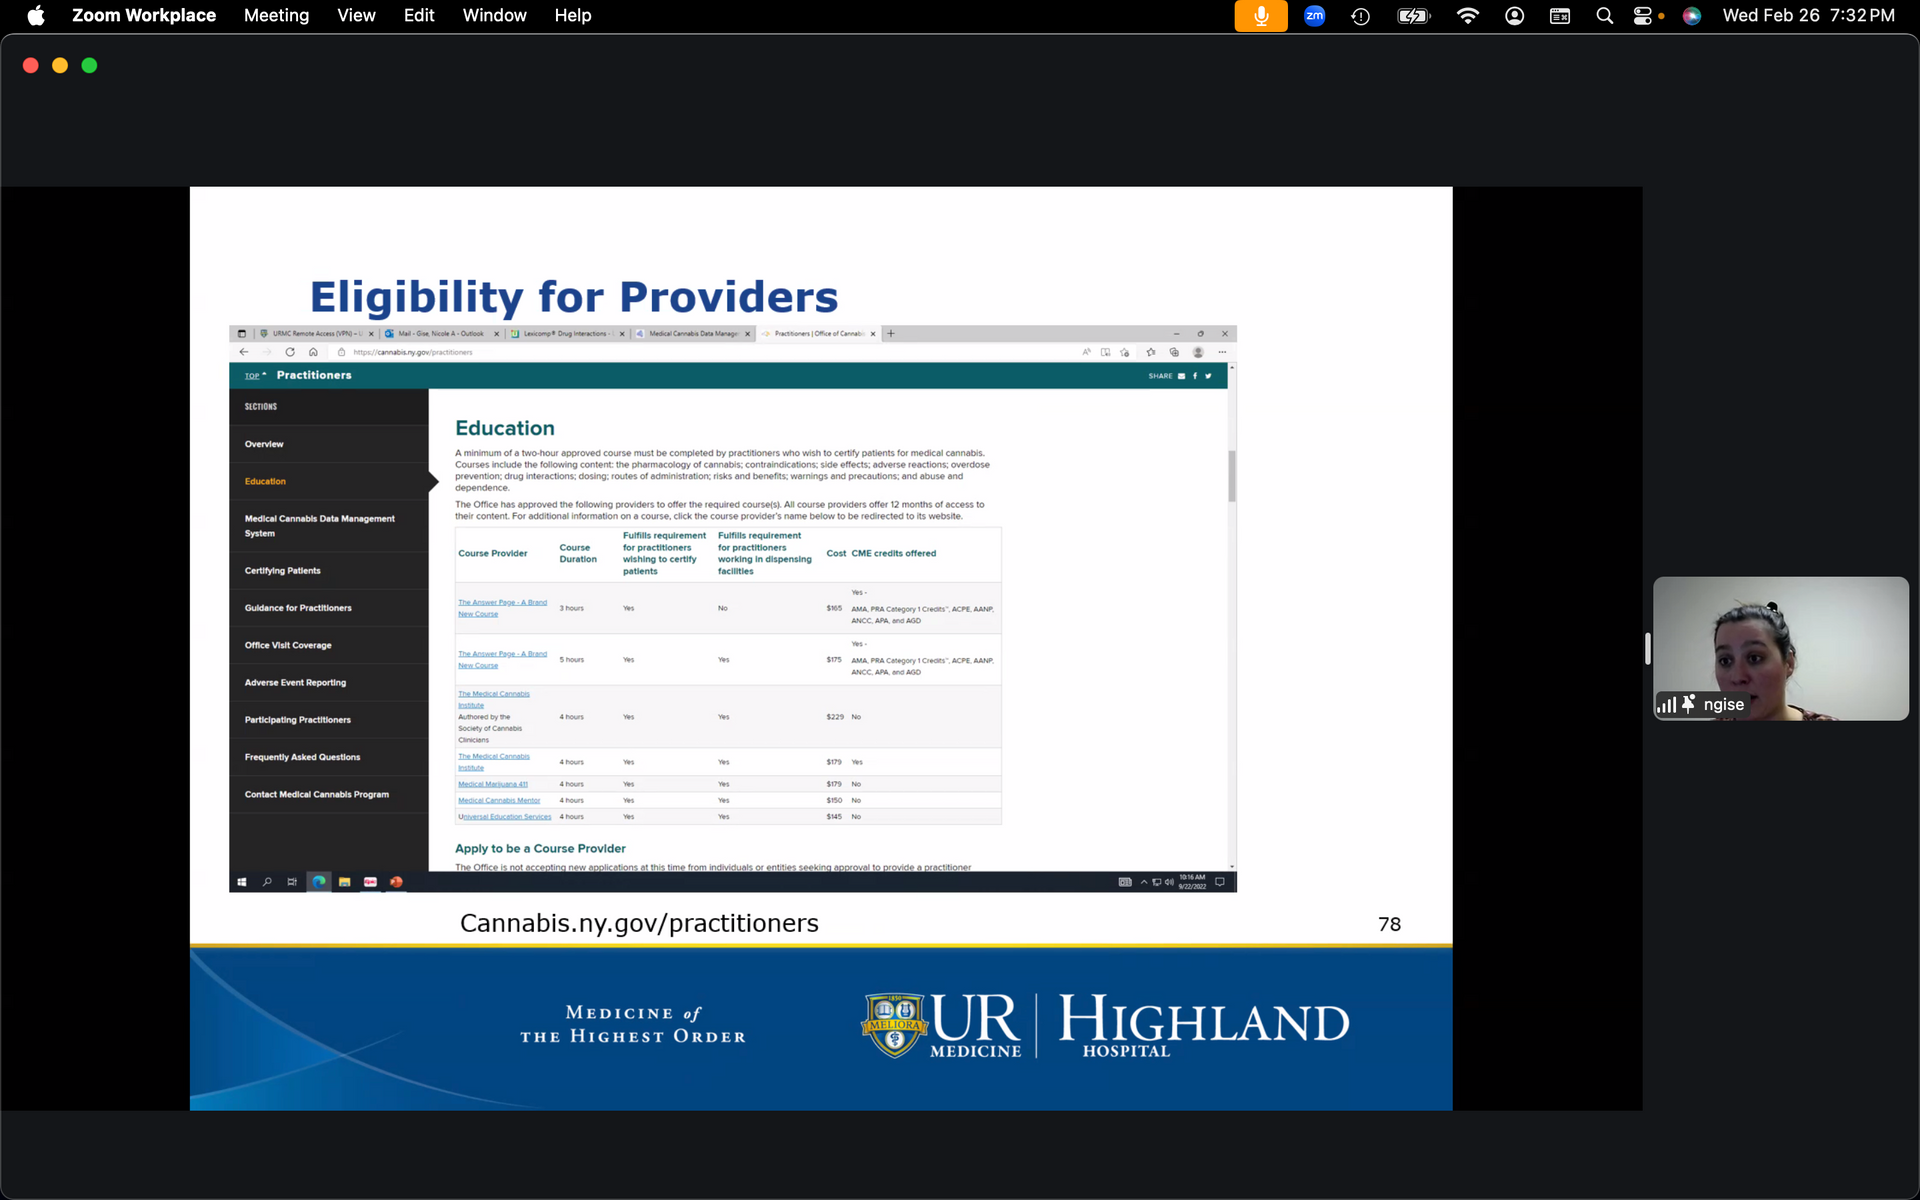Open the Zoom menu bar status icon
The height and width of the screenshot is (1200, 1920).
tap(1314, 16)
